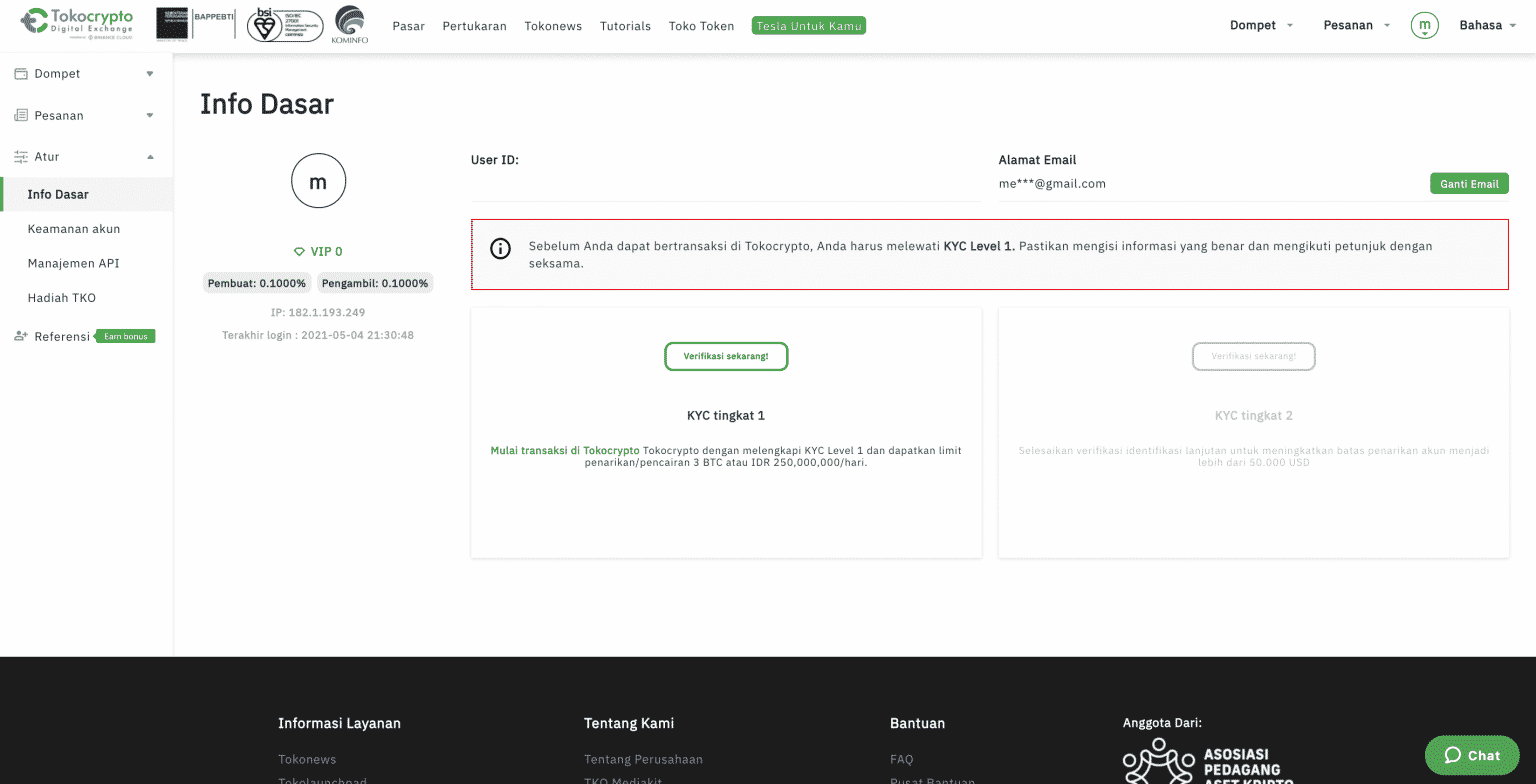Go to Pasar in navigation bar
Image resolution: width=1536 pixels, height=784 pixels.
409,26
